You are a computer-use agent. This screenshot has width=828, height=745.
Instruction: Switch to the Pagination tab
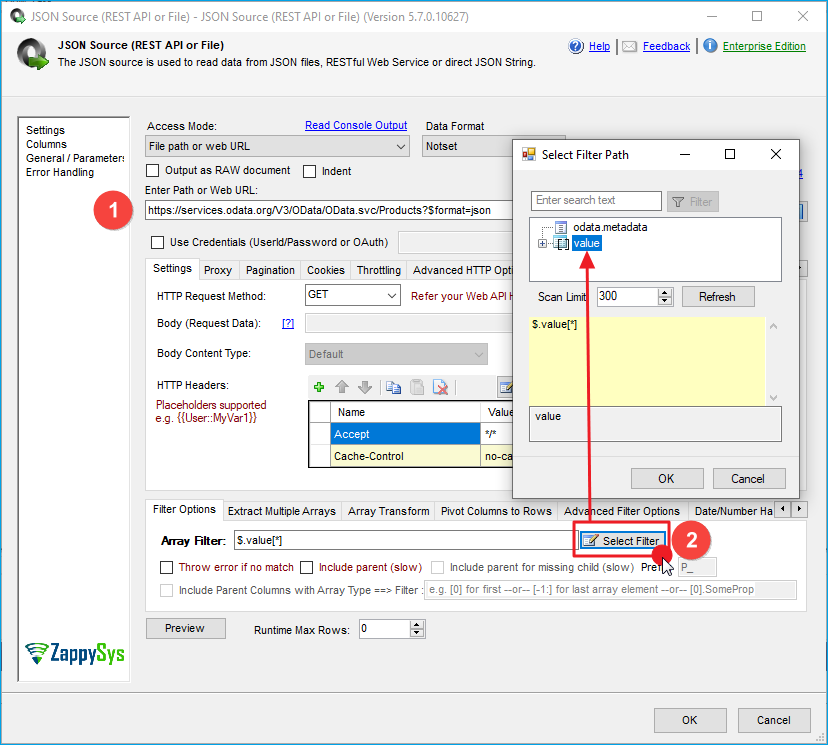[270, 270]
